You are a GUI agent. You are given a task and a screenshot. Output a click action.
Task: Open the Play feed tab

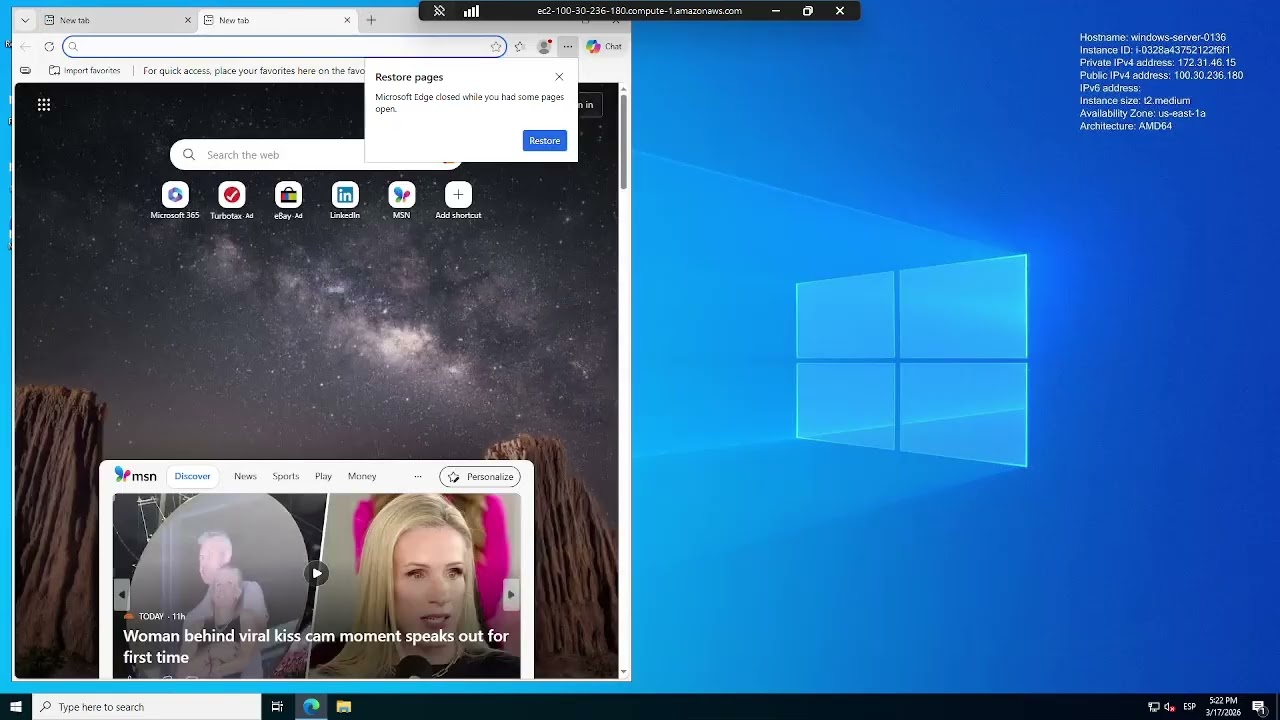323,476
